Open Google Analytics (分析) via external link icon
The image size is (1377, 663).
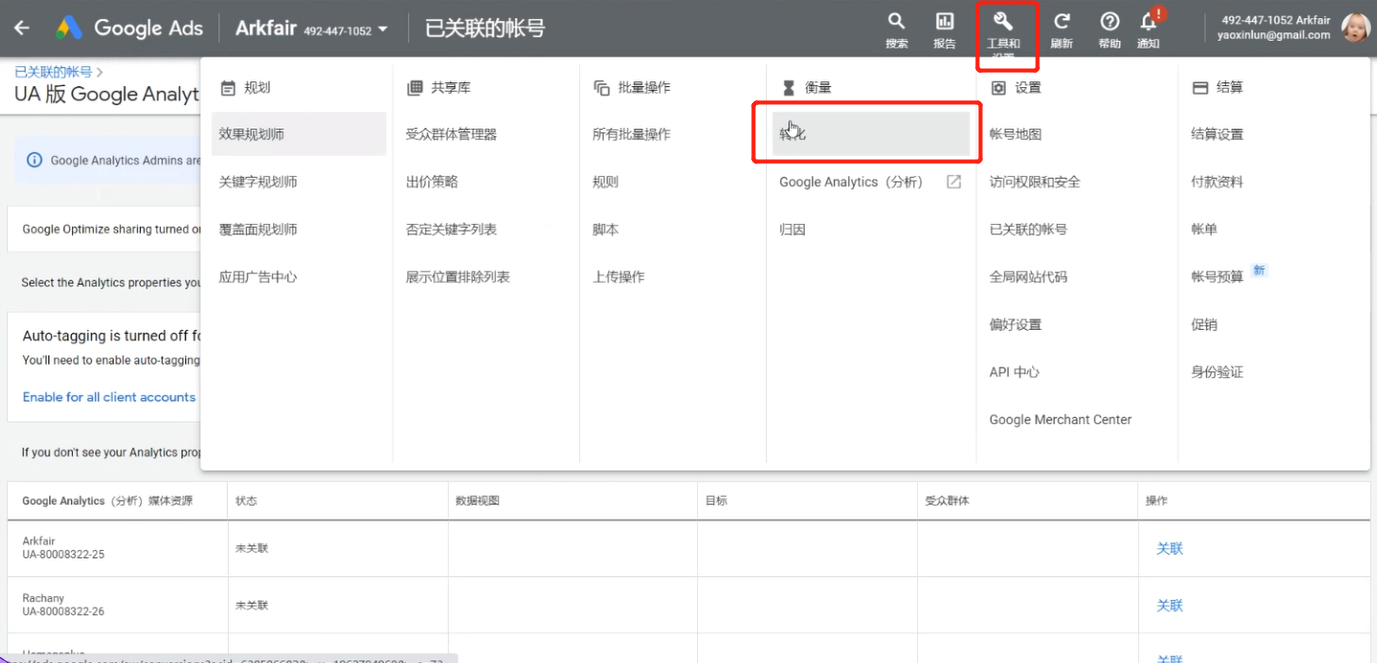click(x=952, y=181)
